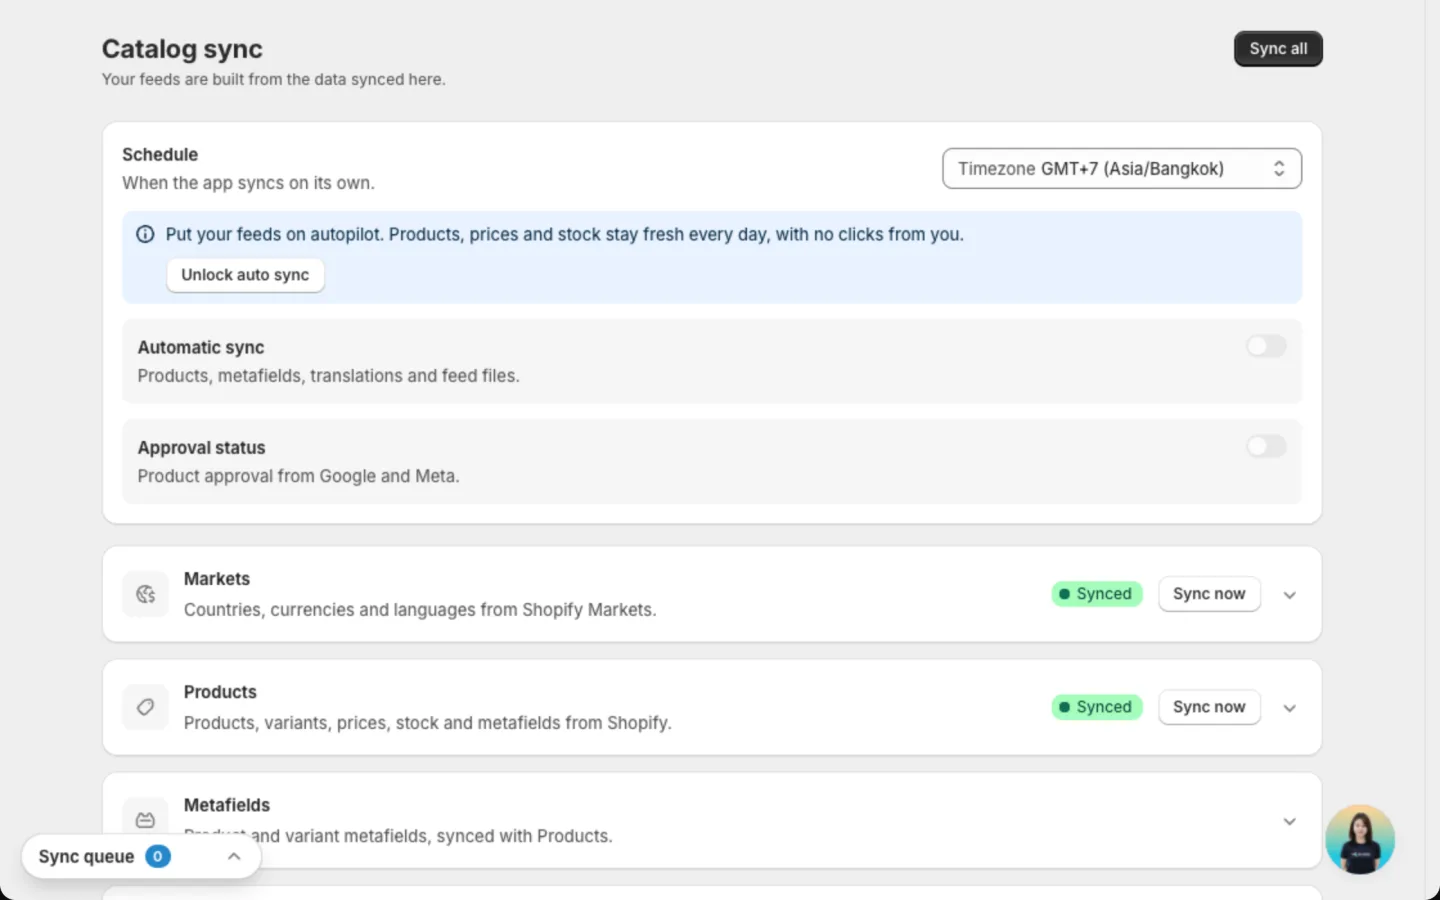1440x900 pixels.
Task: Click the Products row title
Action: pyautogui.click(x=220, y=692)
